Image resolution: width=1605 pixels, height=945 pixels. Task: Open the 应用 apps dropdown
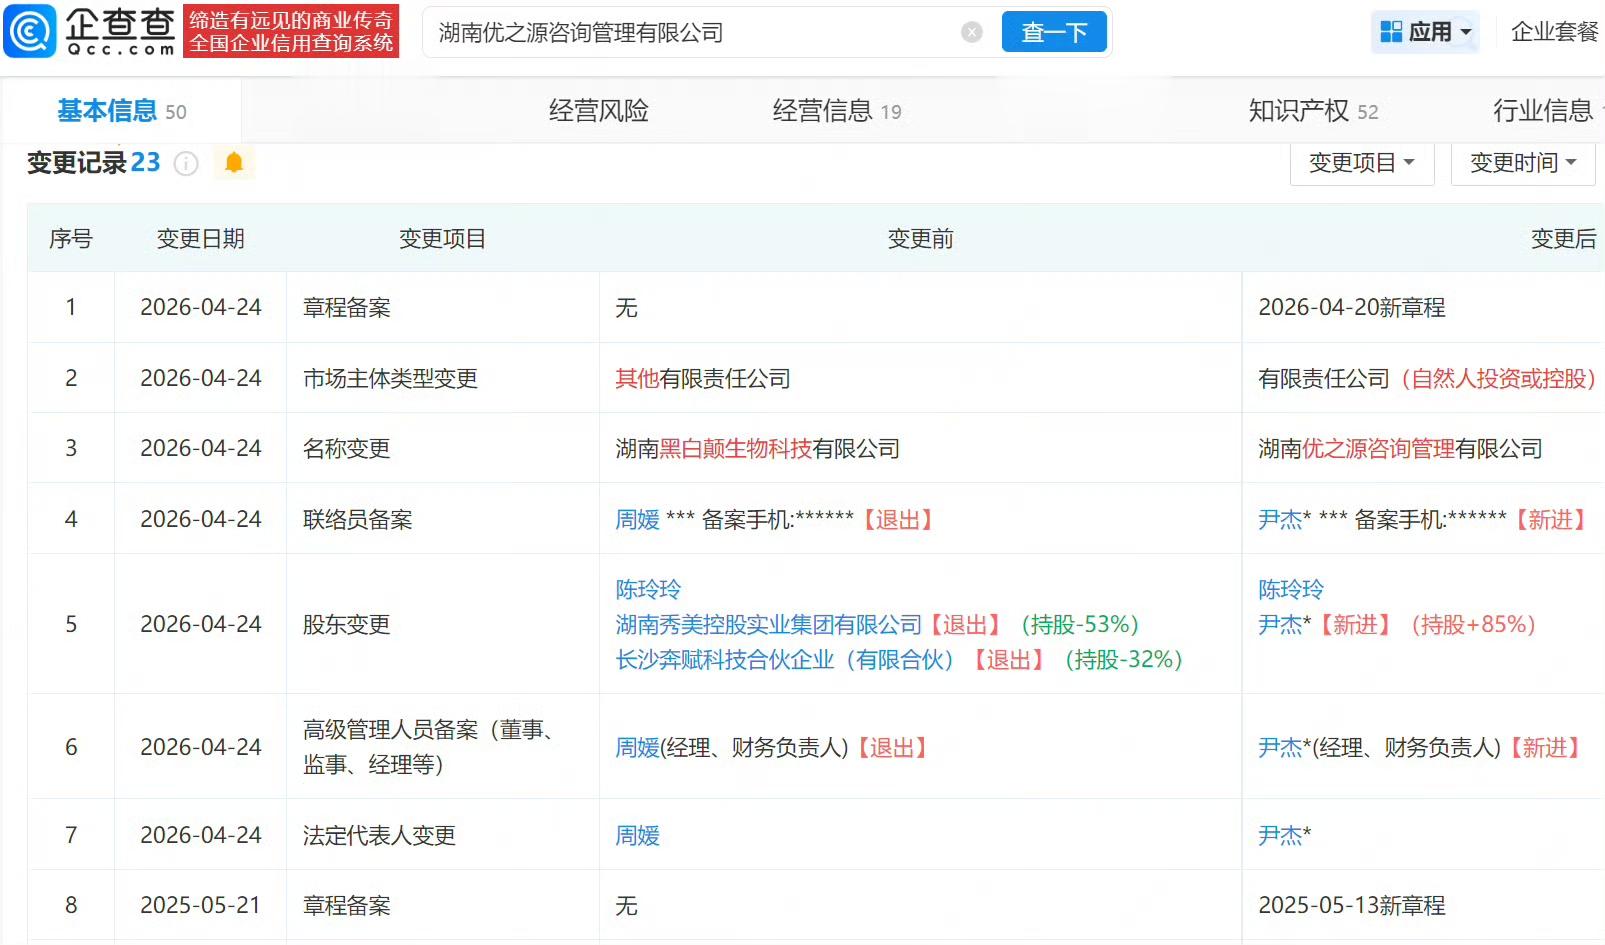[1425, 32]
